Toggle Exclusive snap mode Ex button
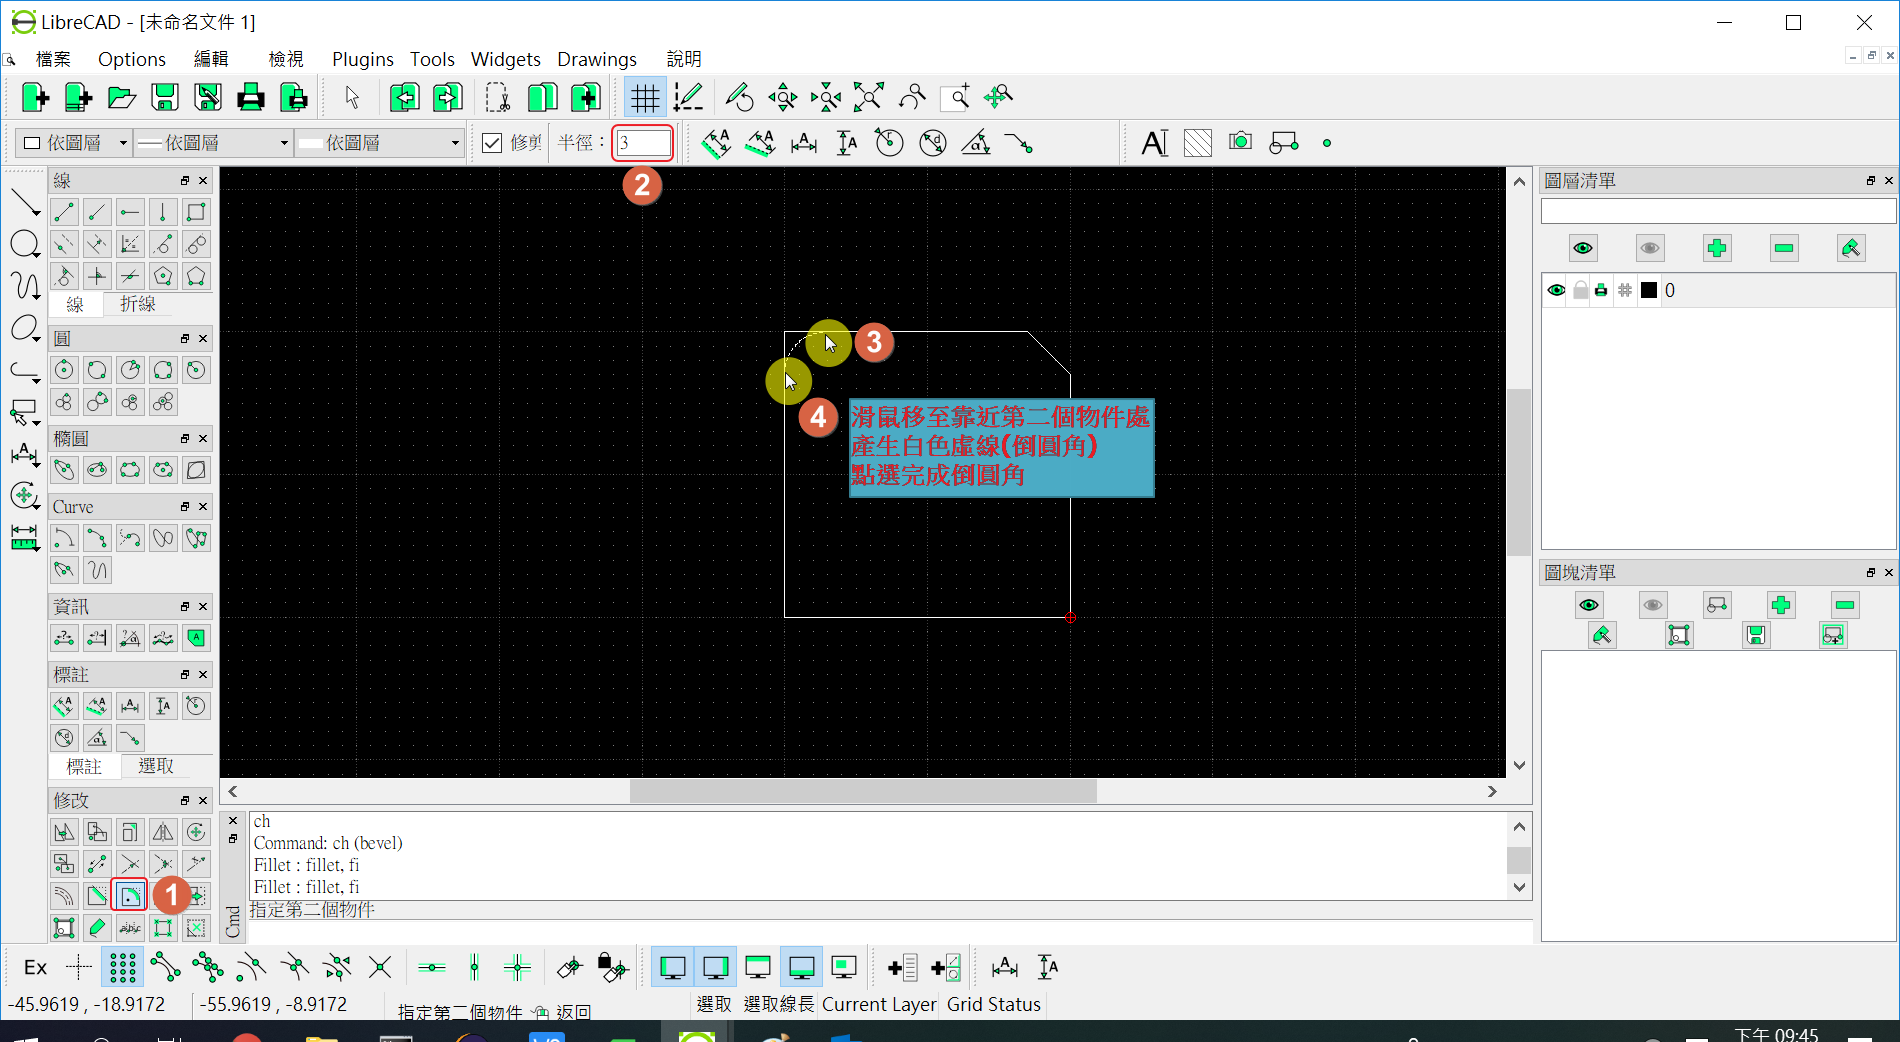 point(35,967)
